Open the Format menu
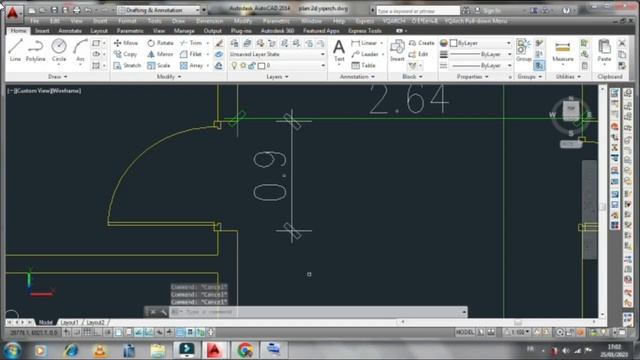640x360 pixels. tap(127, 21)
